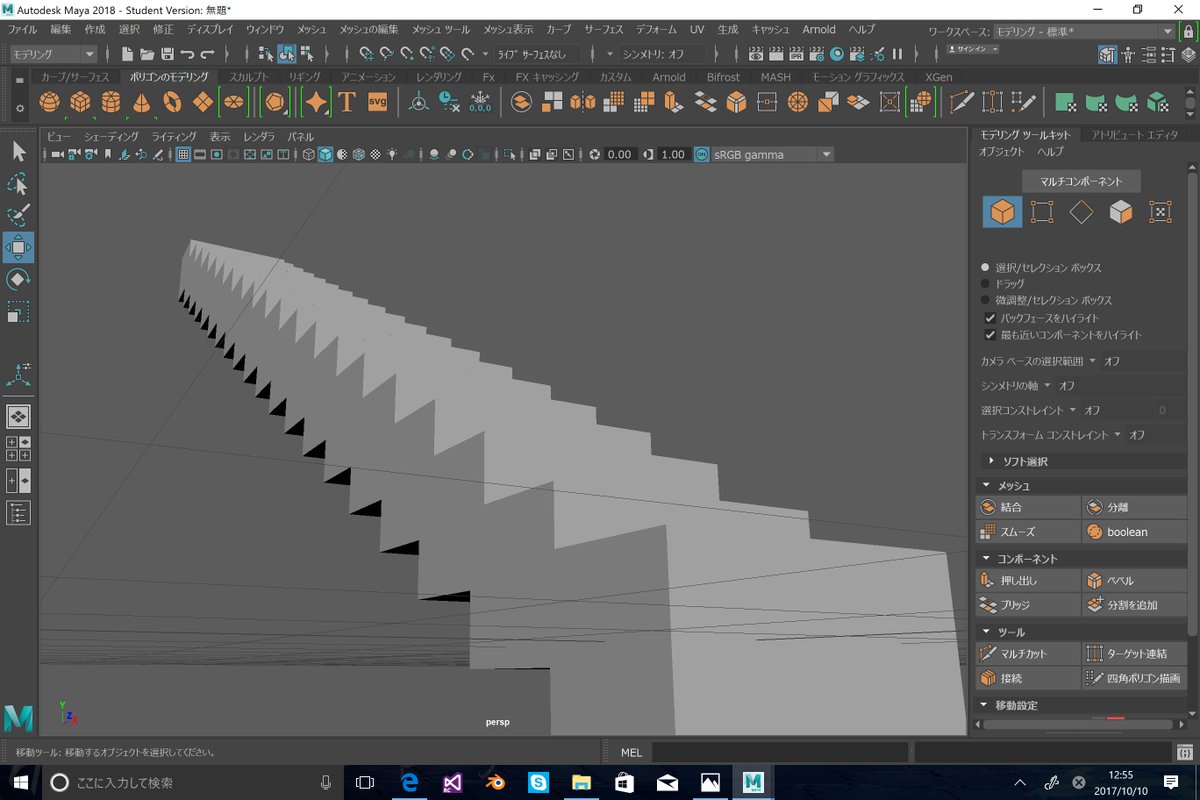Switch to the Arnold shelf tab
Image resolution: width=1200 pixels, height=800 pixels.
669,77
